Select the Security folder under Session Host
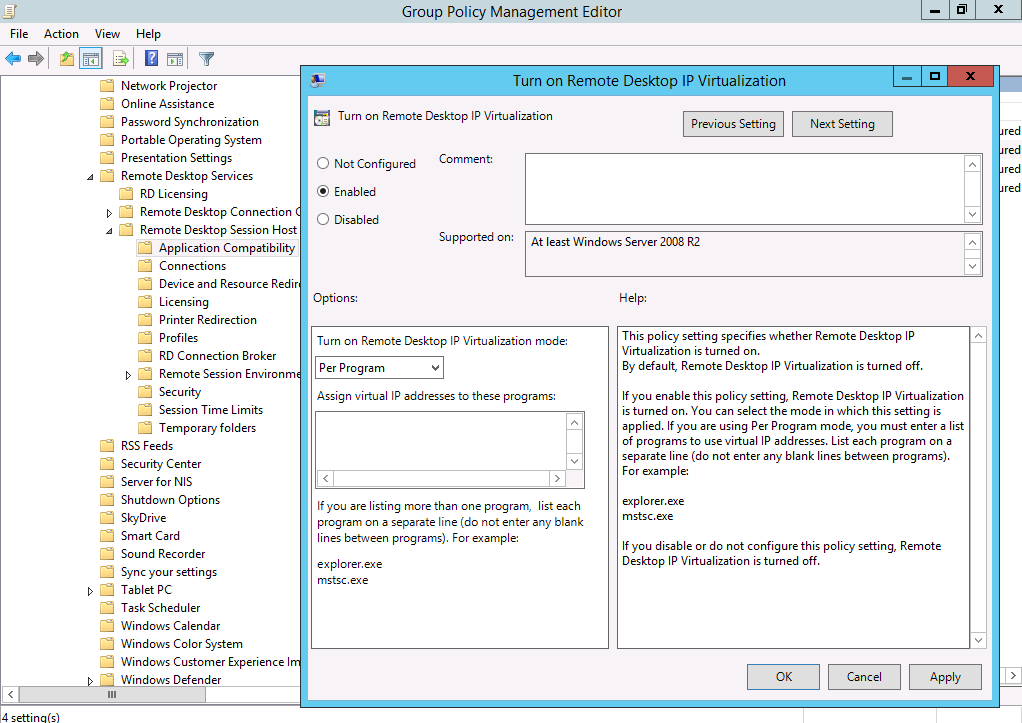This screenshot has height=723, width=1022. tap(169, 392)
